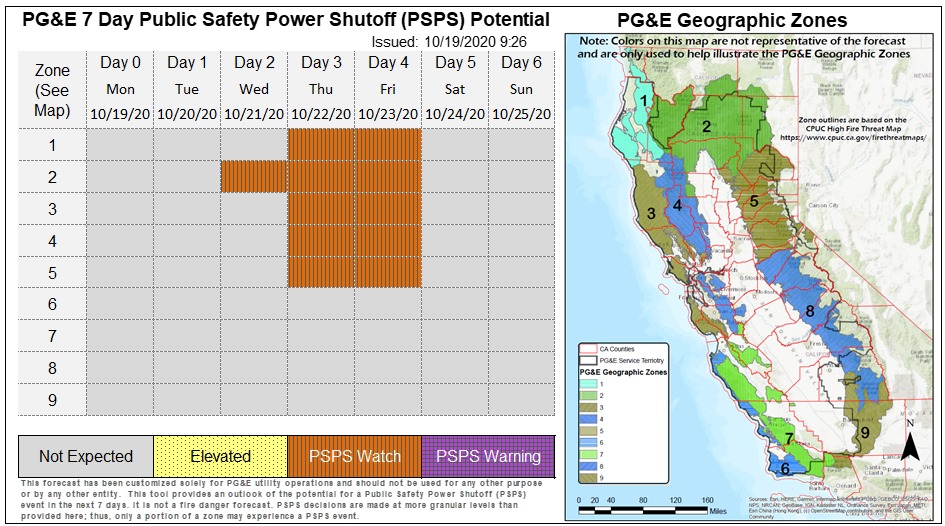
Task: Select Zone 1 Saturday Not Expected cell
Action: (454, 145)
